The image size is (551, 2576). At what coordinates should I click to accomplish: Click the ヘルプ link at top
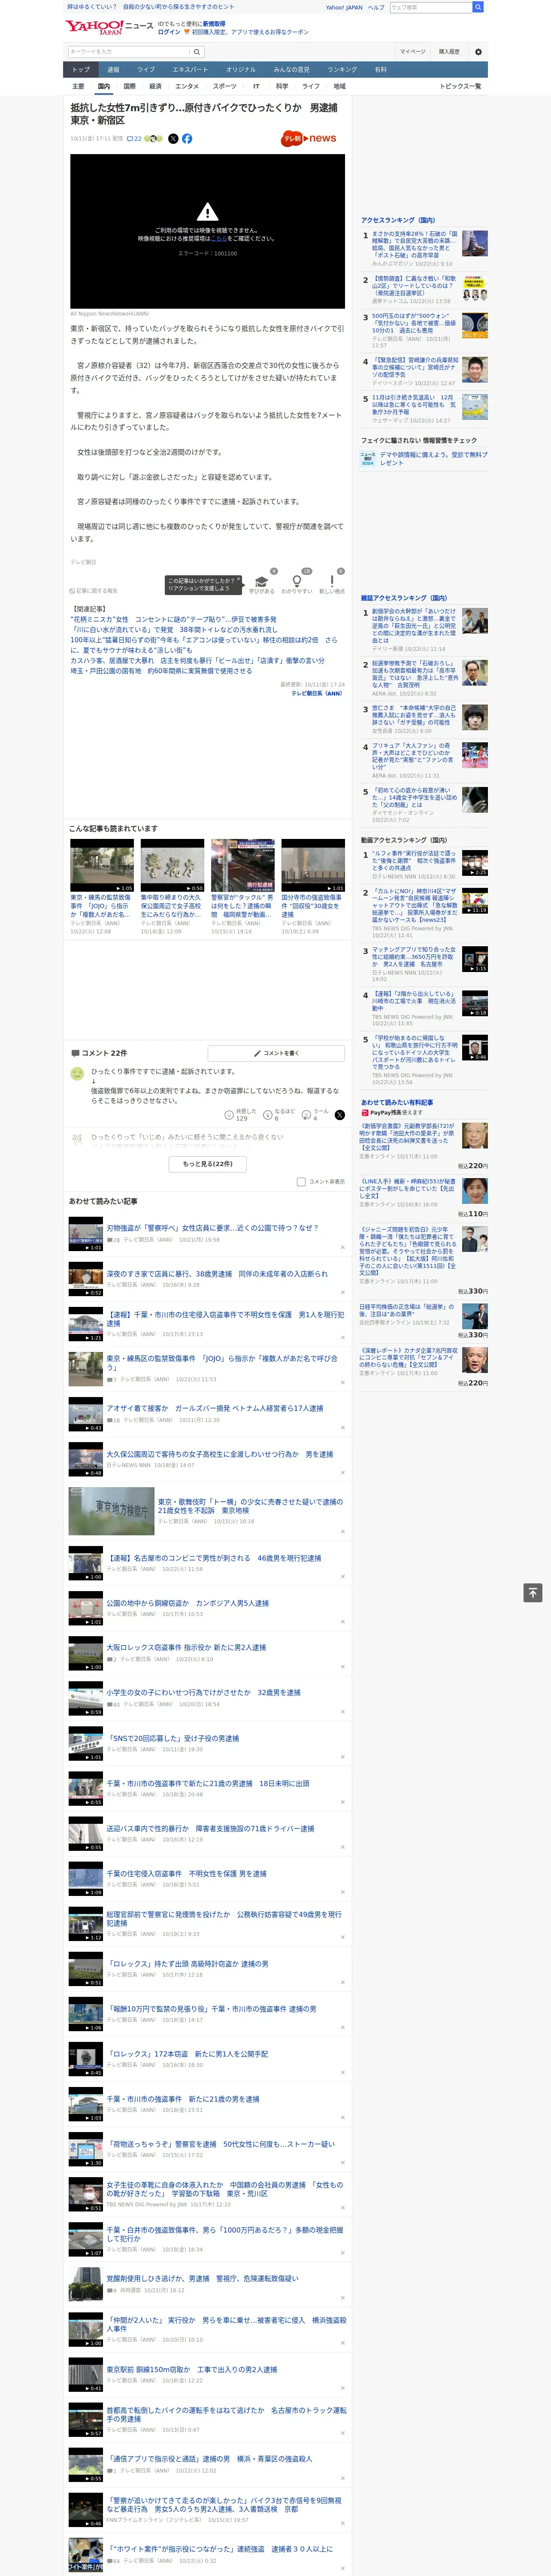click(376, 7)
